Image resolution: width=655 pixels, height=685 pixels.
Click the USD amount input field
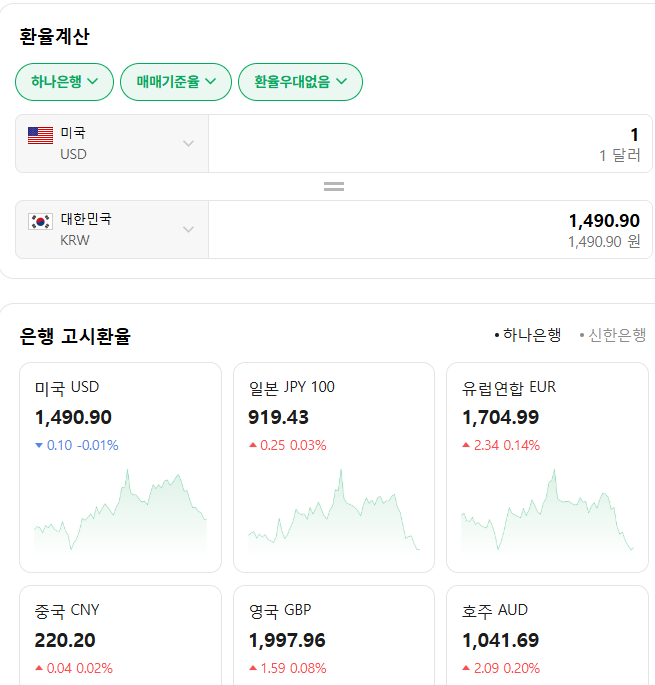click(430, 144)
